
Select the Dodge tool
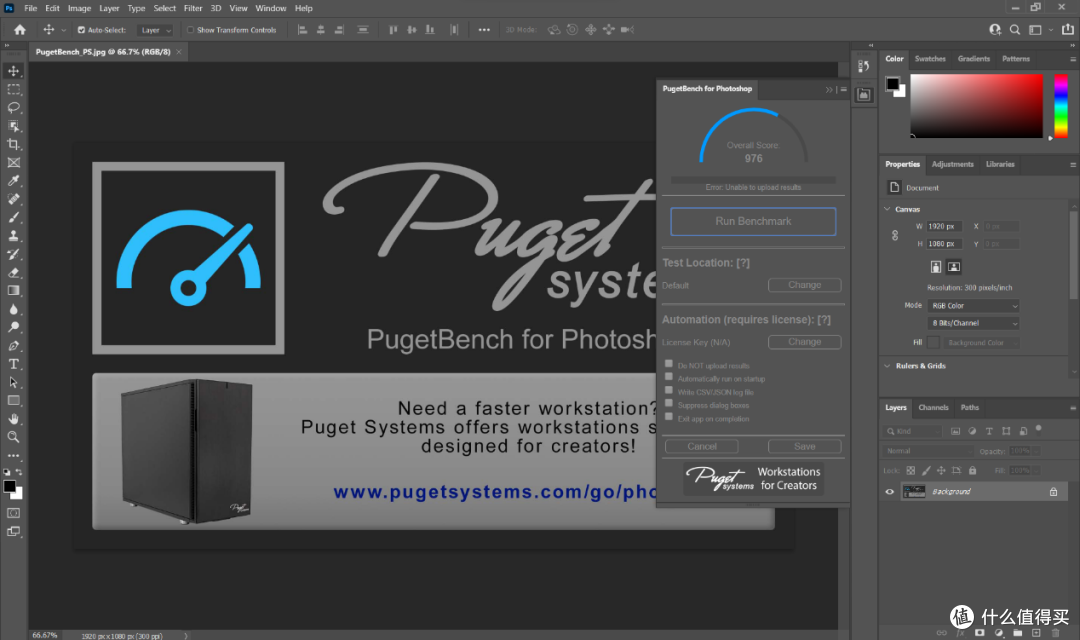coord(13,327)
